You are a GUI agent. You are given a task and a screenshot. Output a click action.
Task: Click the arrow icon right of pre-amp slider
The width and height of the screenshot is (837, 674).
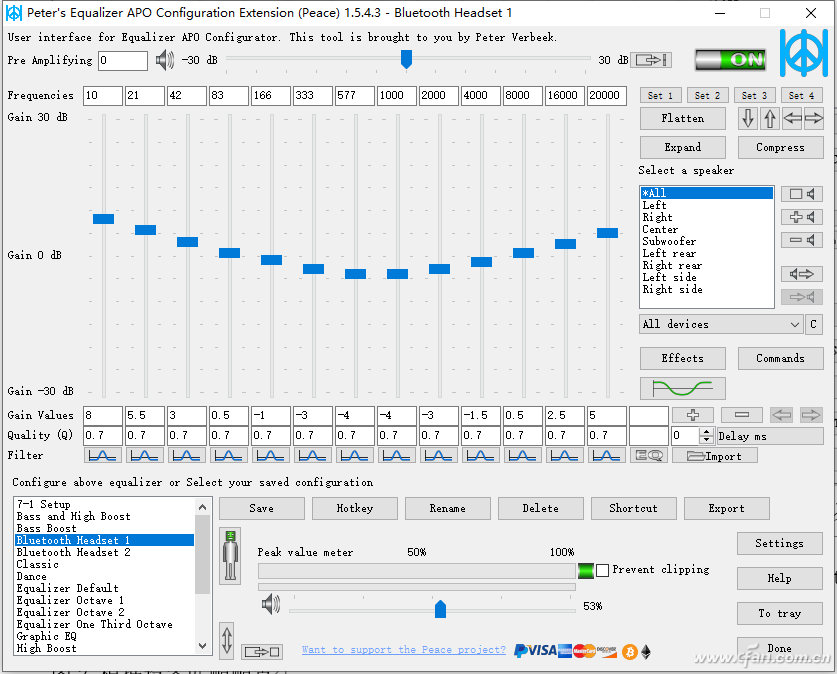coord(651,60)
